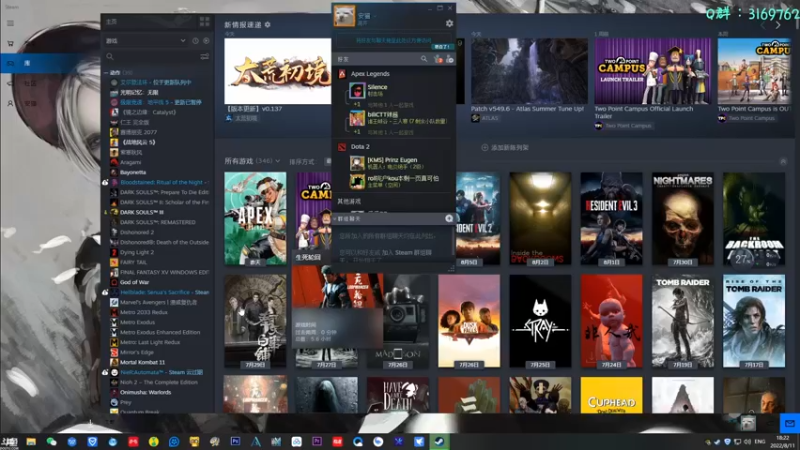Screen dimensions: 800x450
Task: Click the green button under chat notice
Action: (x=442, y=47)
